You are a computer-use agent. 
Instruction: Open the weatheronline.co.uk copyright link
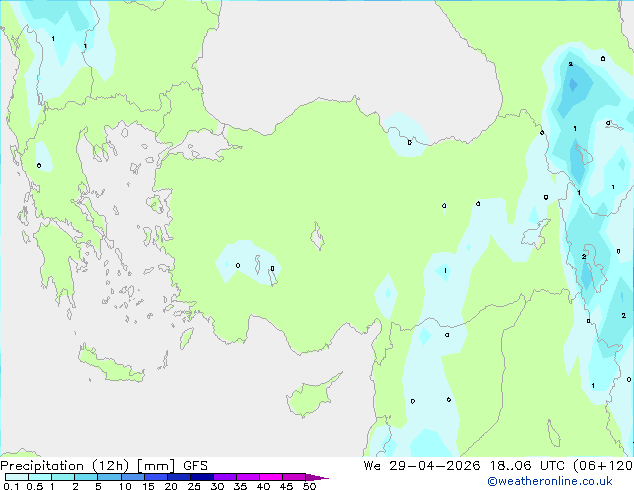pos(550,481)
